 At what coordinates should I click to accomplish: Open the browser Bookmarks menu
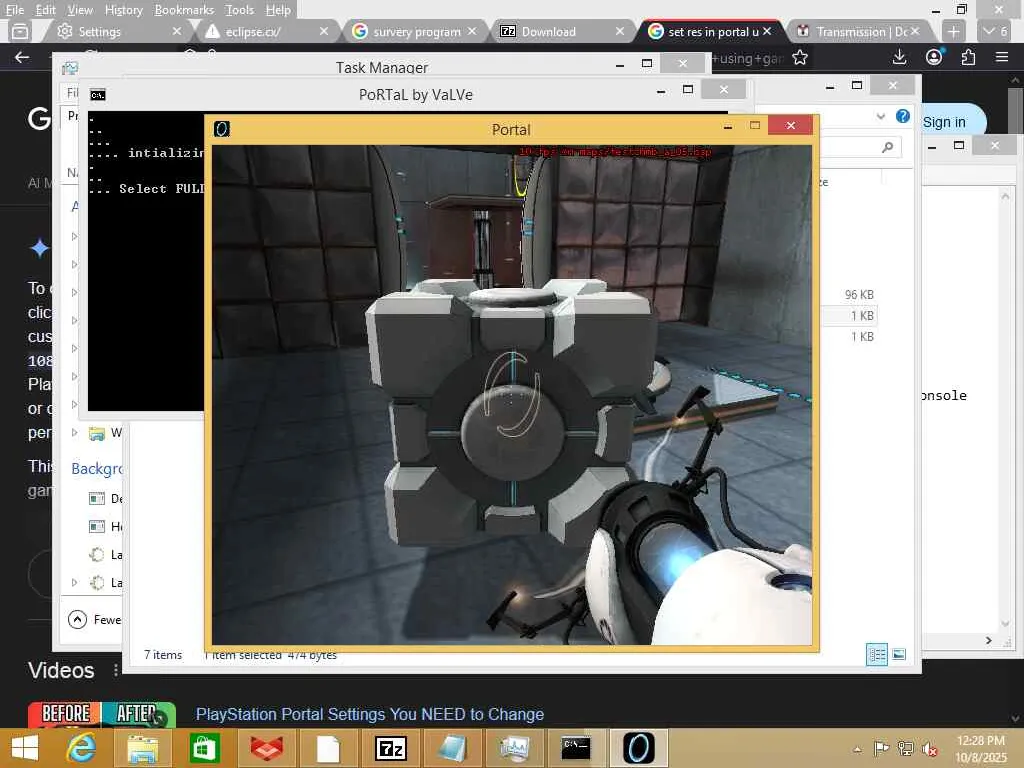click(x=184, y=10)
